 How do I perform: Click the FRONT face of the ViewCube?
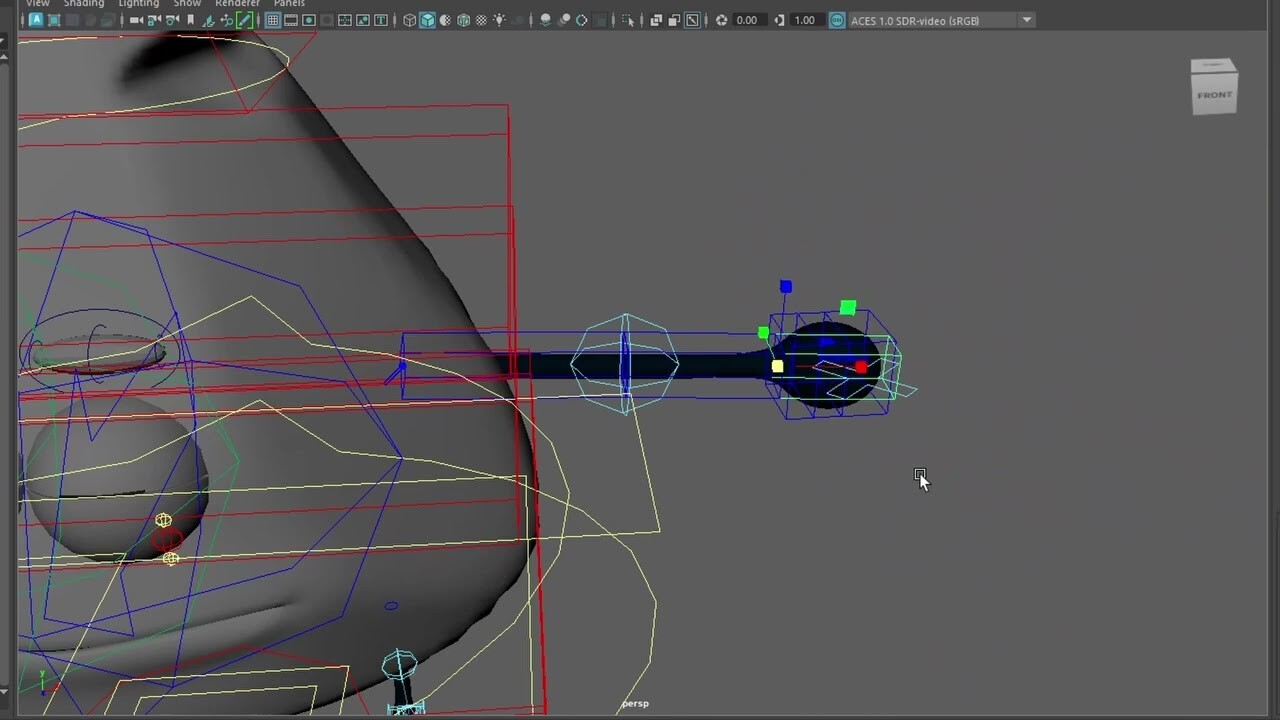click(x=1214, y=92)
